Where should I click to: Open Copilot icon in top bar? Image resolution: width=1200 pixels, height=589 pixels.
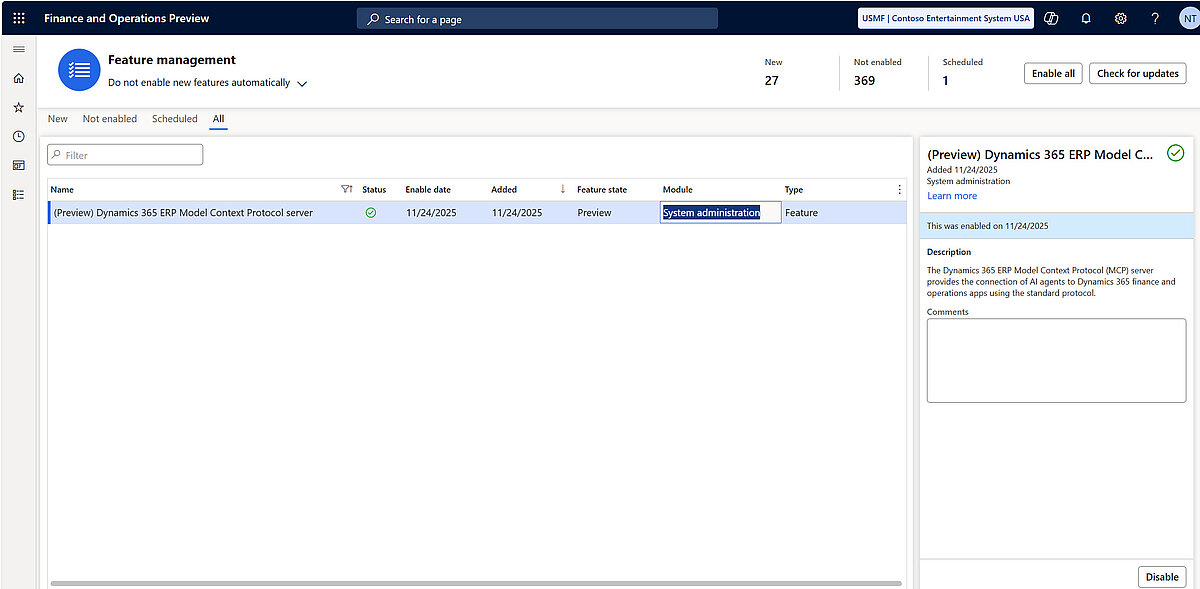[1051, 18]
